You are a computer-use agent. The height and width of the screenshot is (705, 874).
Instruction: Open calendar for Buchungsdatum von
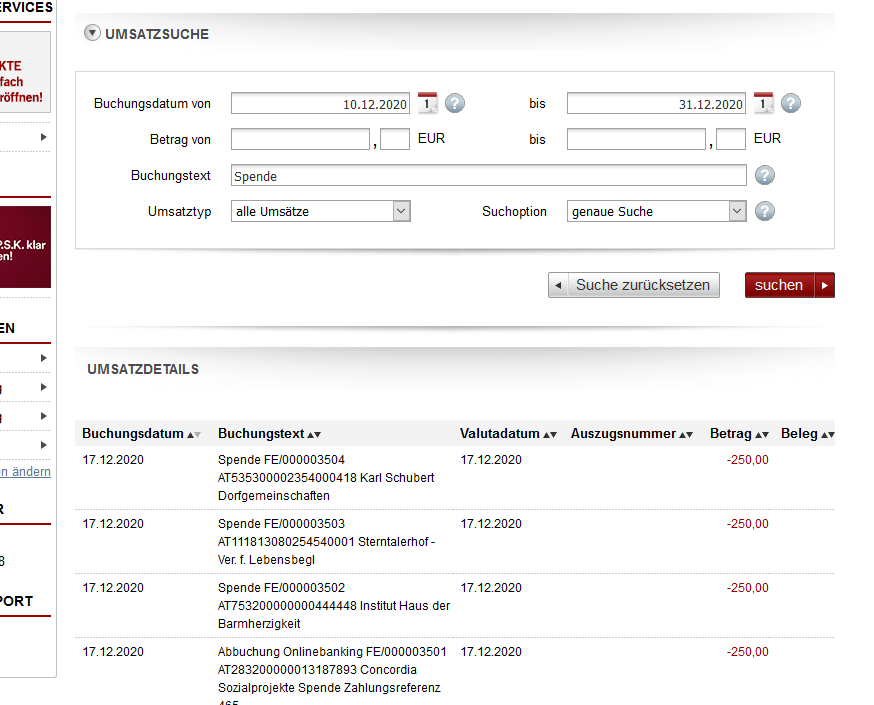point(427,103)
